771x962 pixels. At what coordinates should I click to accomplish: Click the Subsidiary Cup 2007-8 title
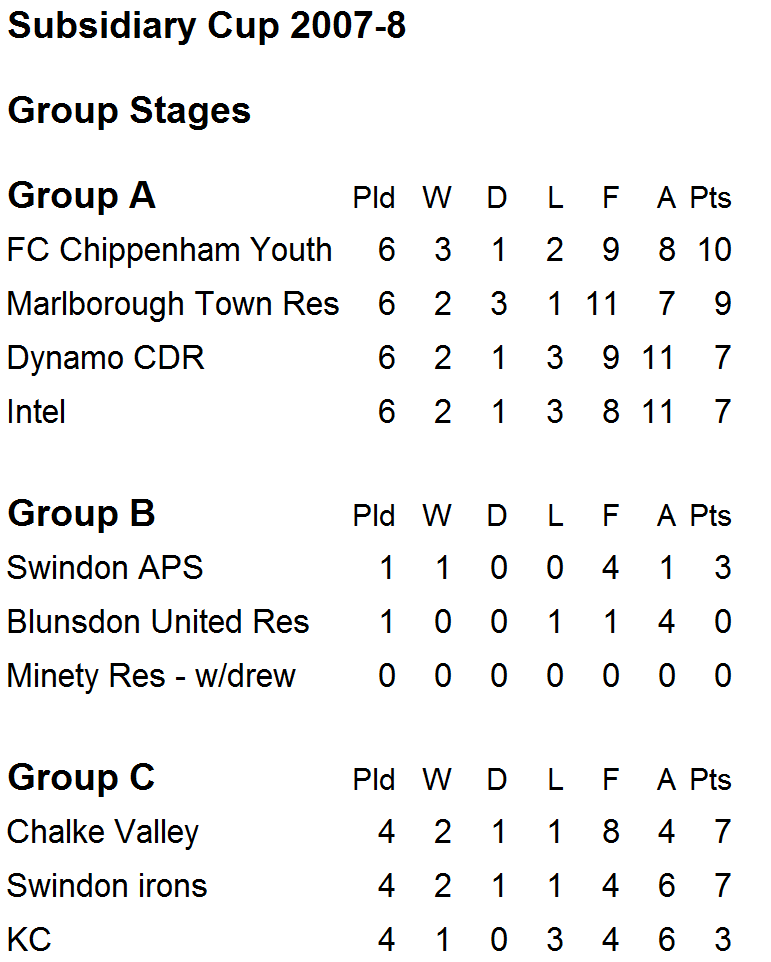point(207,27)
